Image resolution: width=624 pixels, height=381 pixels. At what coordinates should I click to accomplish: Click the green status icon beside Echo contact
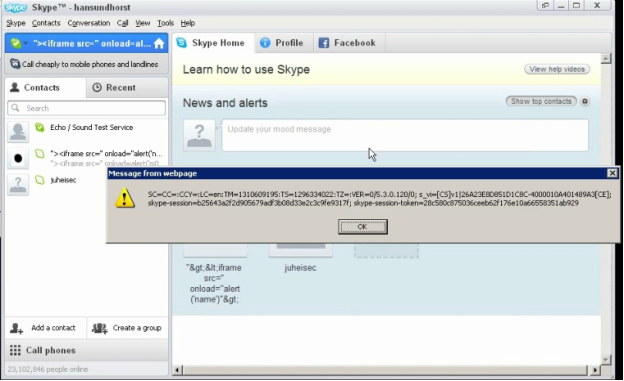39,127
